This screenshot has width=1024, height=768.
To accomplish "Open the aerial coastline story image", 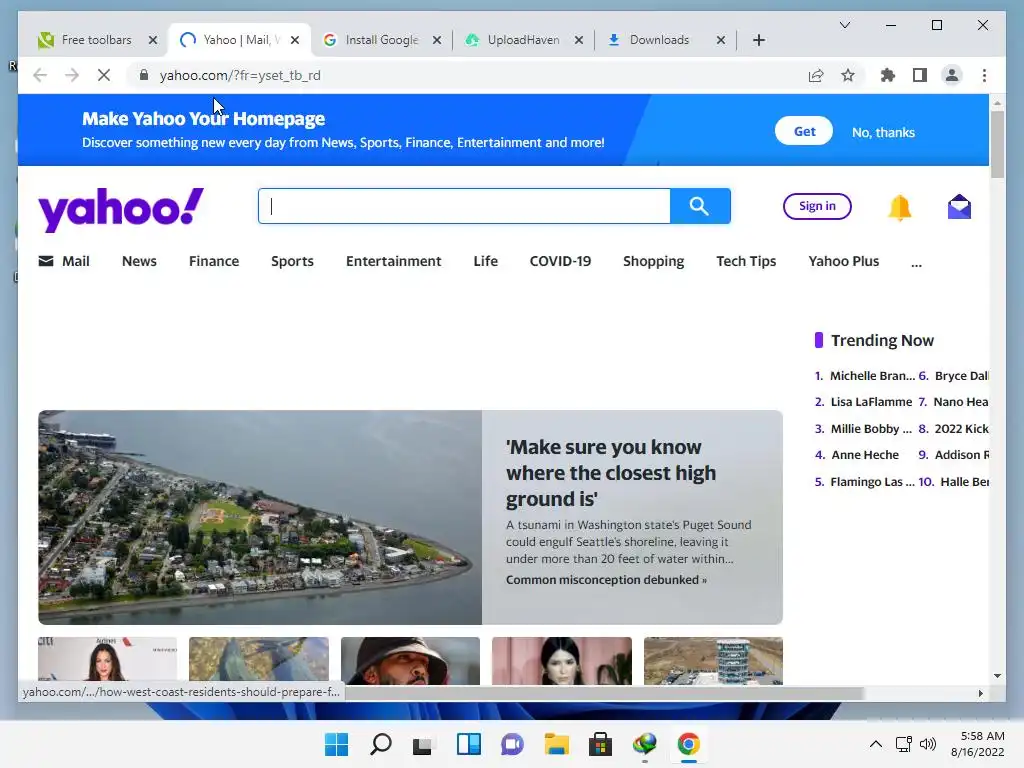I will [260, 517].
